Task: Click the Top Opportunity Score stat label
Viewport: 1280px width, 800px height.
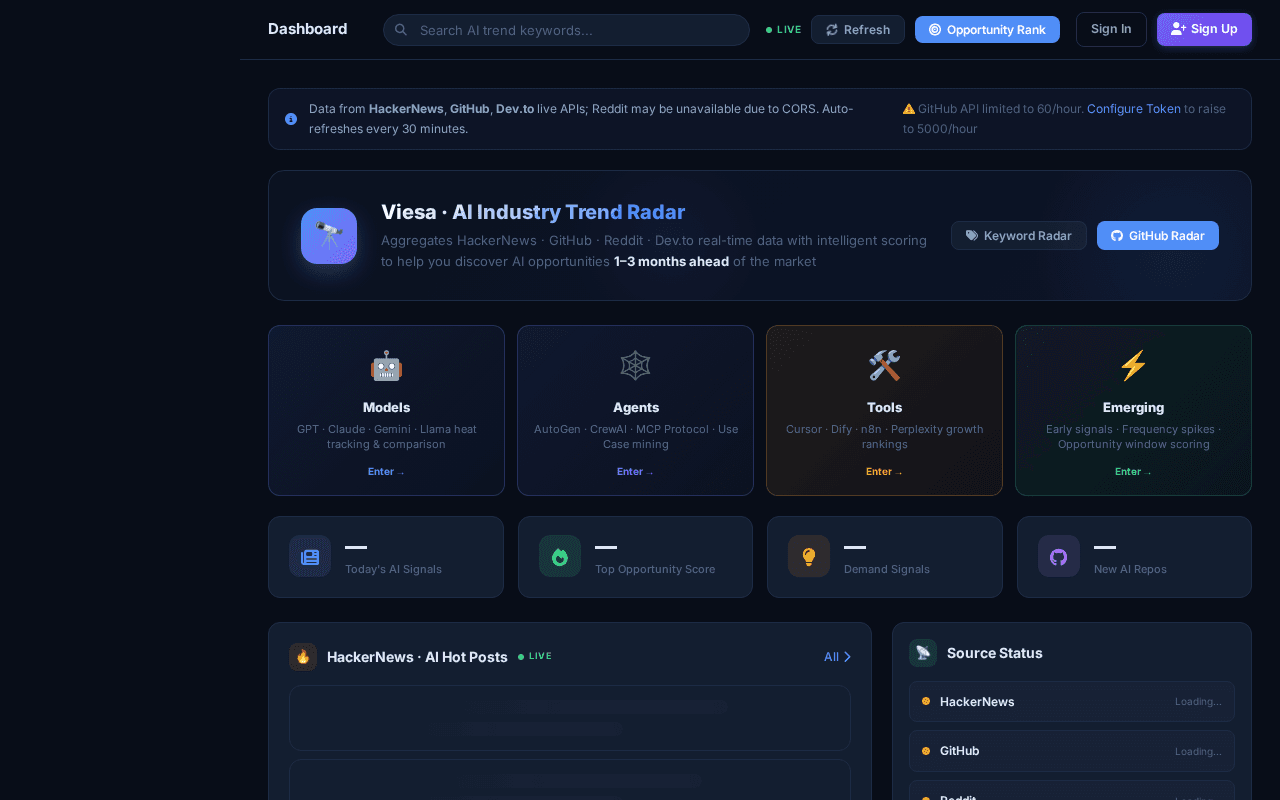Action: click(x=655, y=569)
